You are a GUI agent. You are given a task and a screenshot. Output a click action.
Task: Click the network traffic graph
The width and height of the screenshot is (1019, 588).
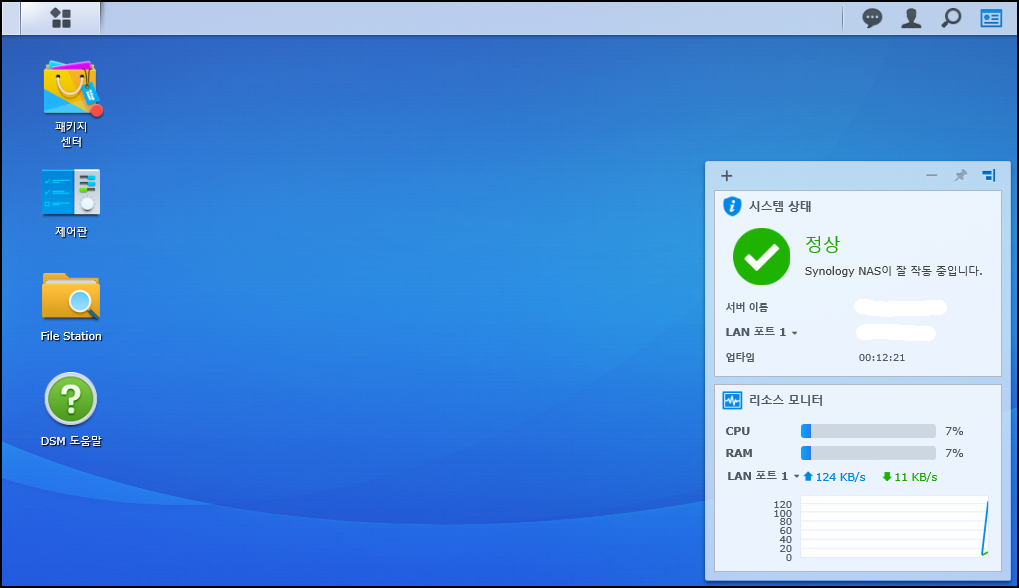[894, 526]
